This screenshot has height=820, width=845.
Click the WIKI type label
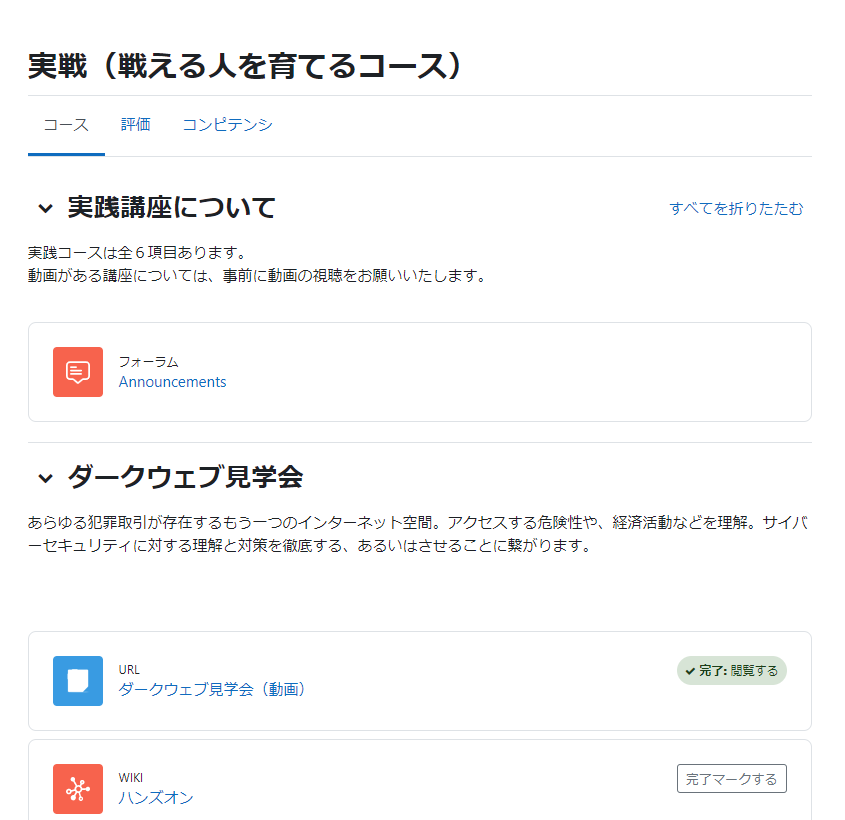click(130, 777)
